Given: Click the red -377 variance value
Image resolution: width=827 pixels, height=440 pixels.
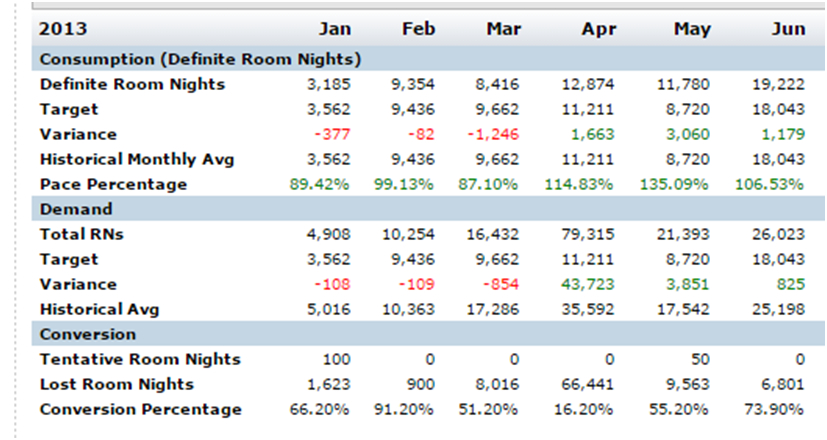Looking at the screenshot, I should pos(332,135).
